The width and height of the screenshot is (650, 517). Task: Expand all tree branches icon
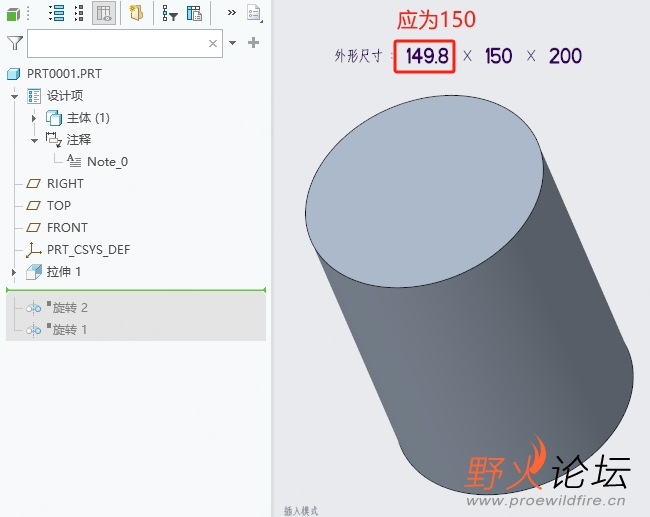tap(56, 13)
